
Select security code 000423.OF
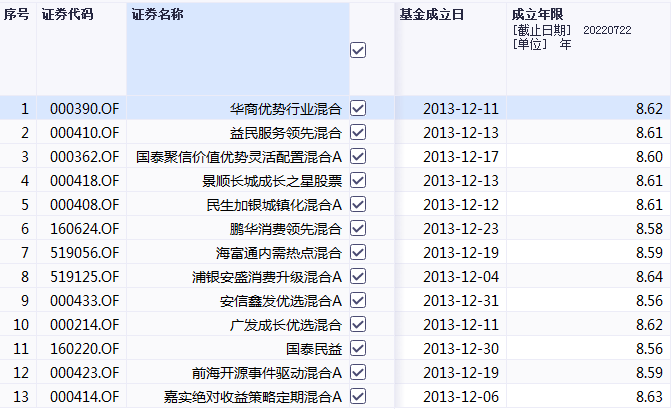click(x=84, y=372)
